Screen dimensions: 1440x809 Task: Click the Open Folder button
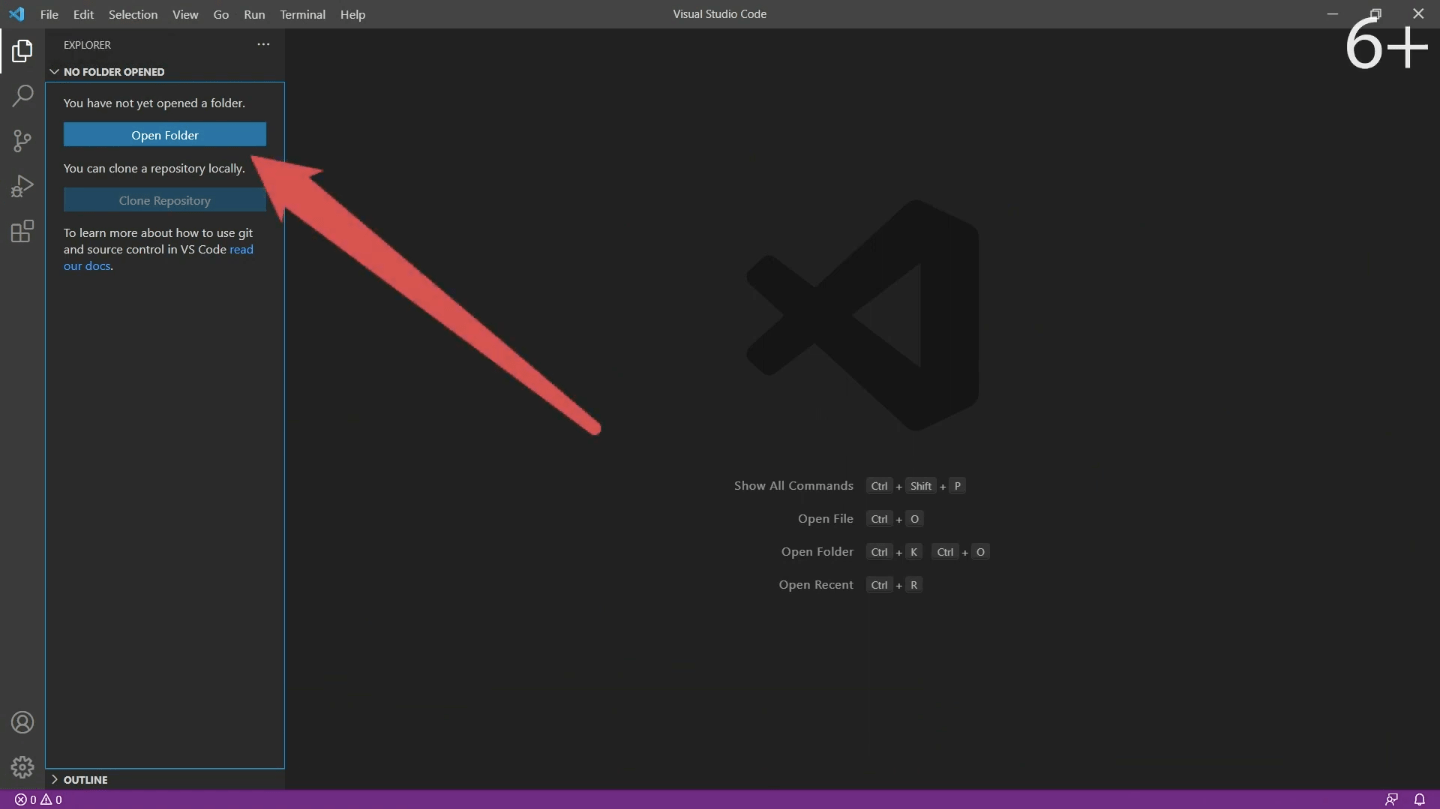[x=165, y=135]
